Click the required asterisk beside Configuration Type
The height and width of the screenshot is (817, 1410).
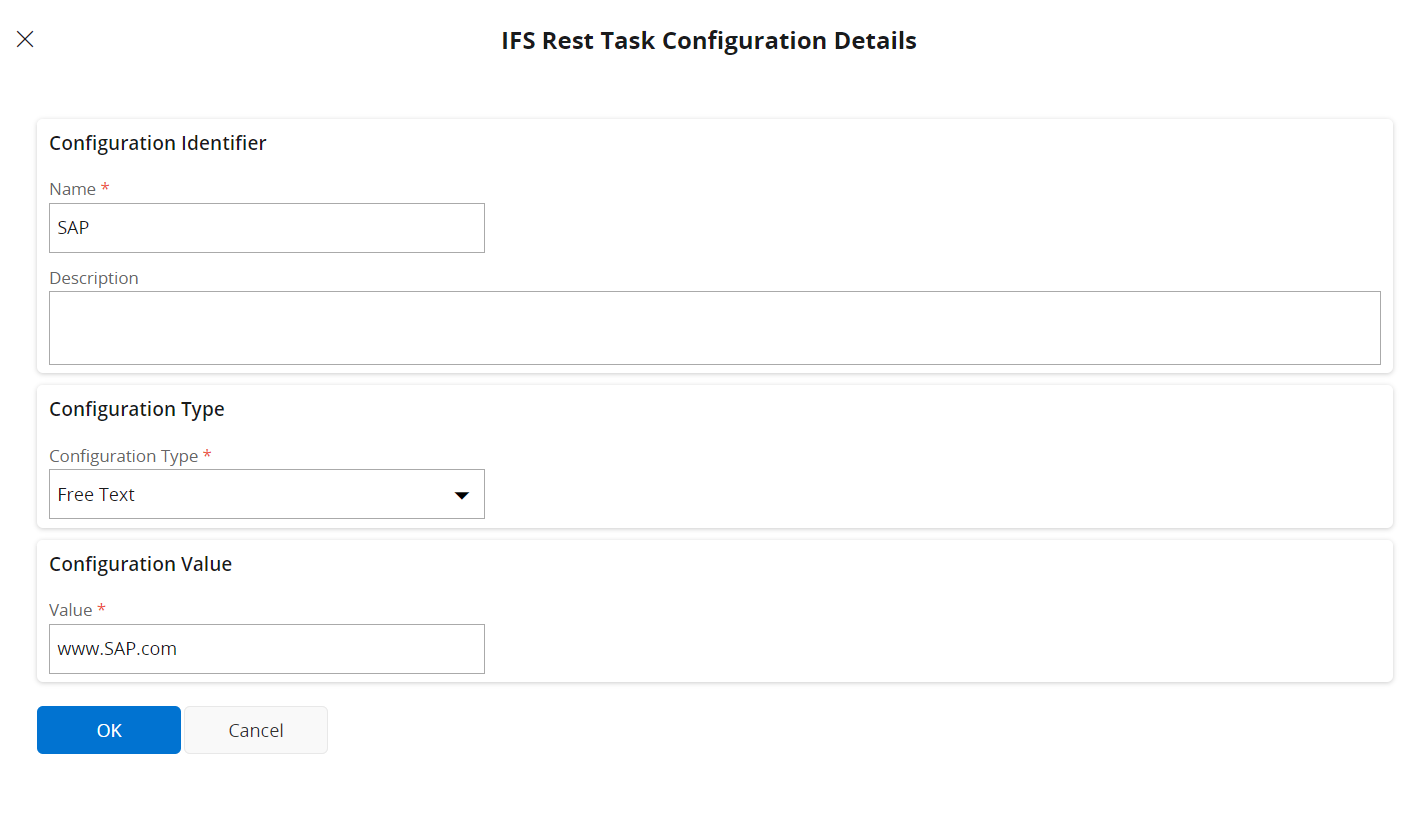point(207,454)
